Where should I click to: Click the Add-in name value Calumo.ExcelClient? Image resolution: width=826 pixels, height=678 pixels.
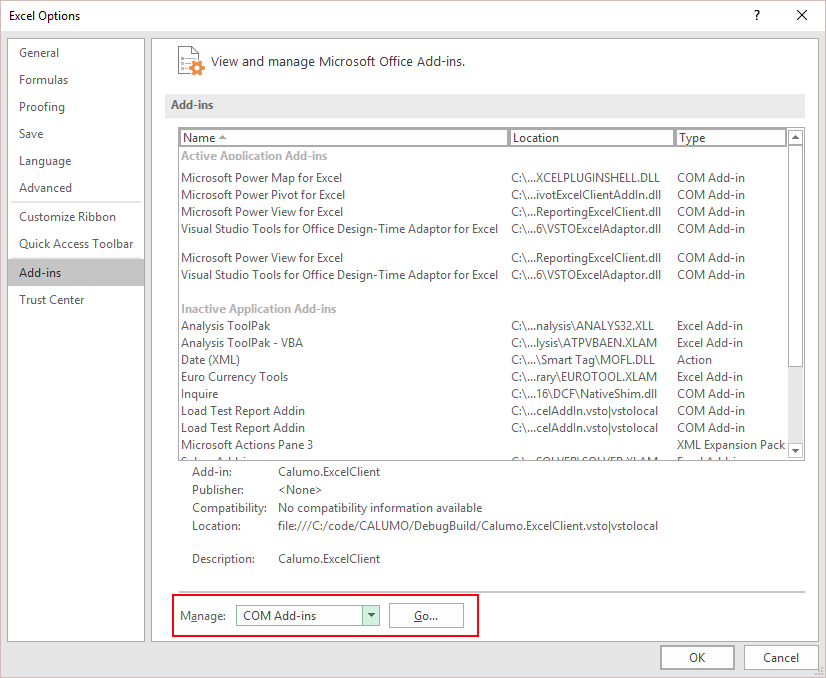pyautogui.click(x=329, y=472)
